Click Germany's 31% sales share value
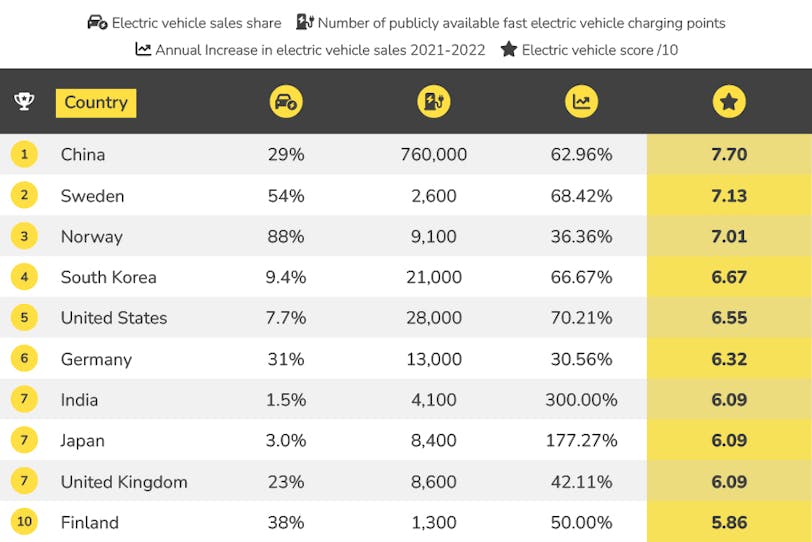812x542 pixels. coord(286,359)
